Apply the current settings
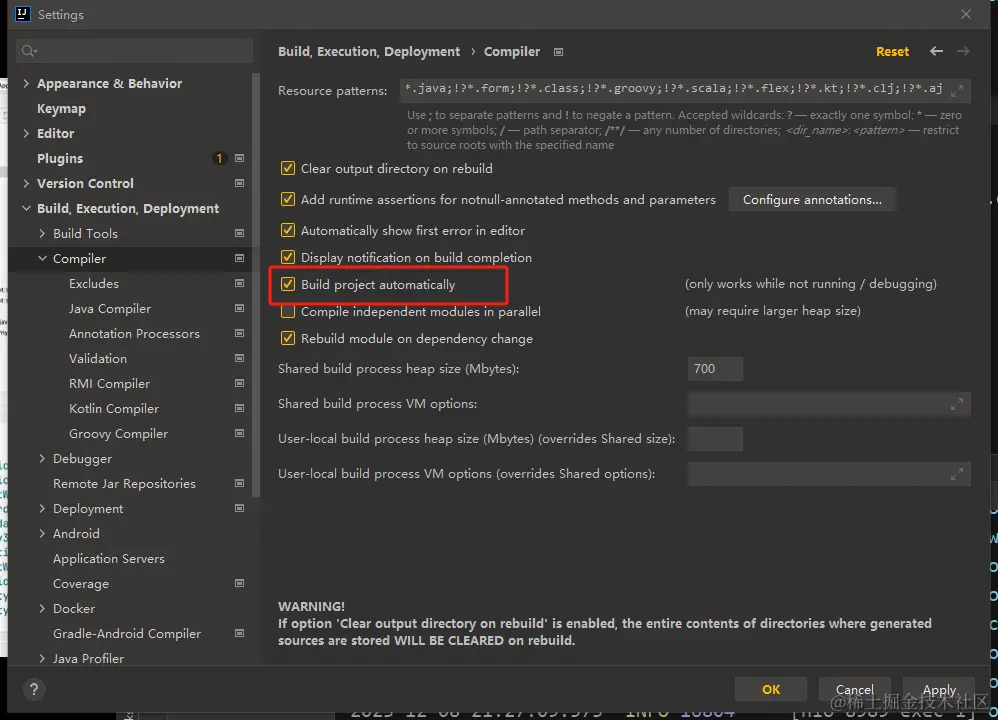This screenshot has width=998, height=720. point(939,689)
